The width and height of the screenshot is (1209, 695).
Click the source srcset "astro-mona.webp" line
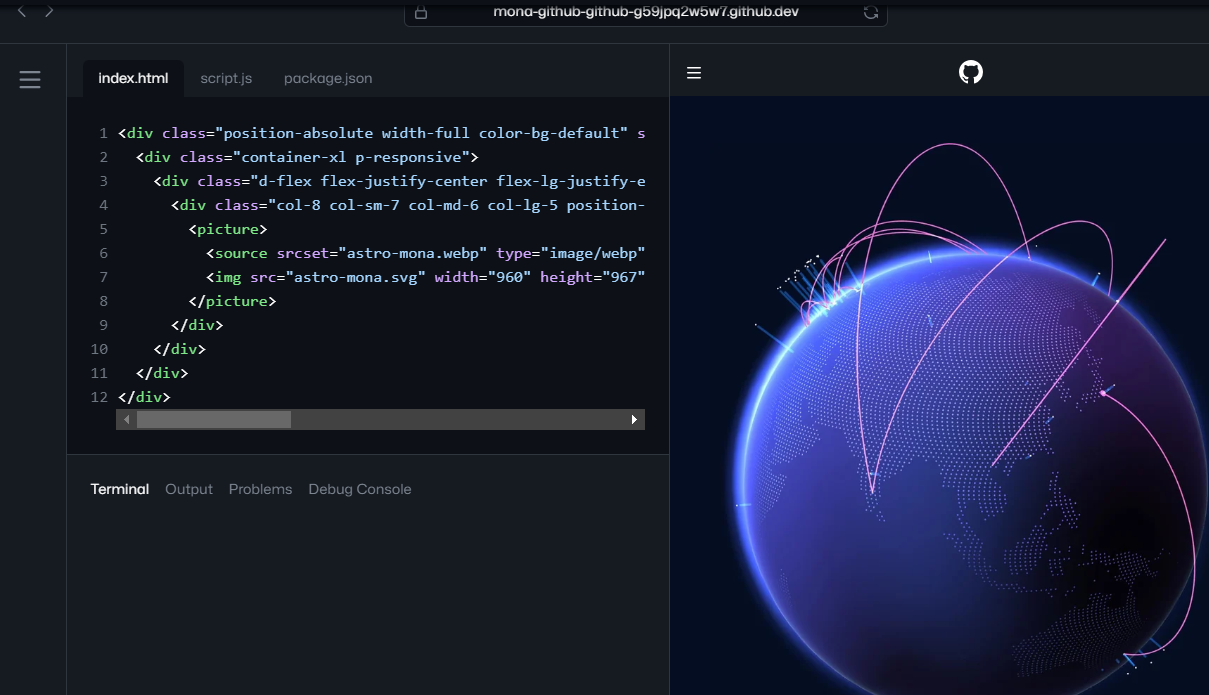click(x=425, y=253)
